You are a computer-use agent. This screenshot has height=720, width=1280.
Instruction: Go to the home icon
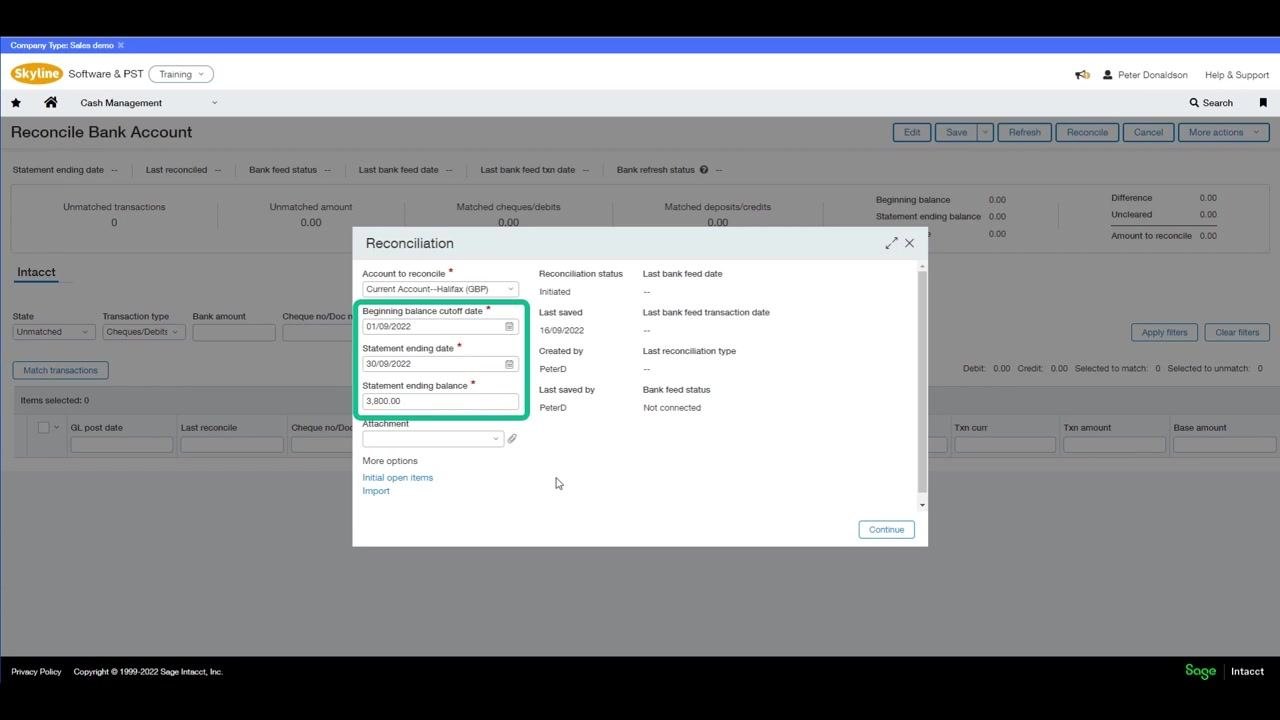tap(50, 102)
